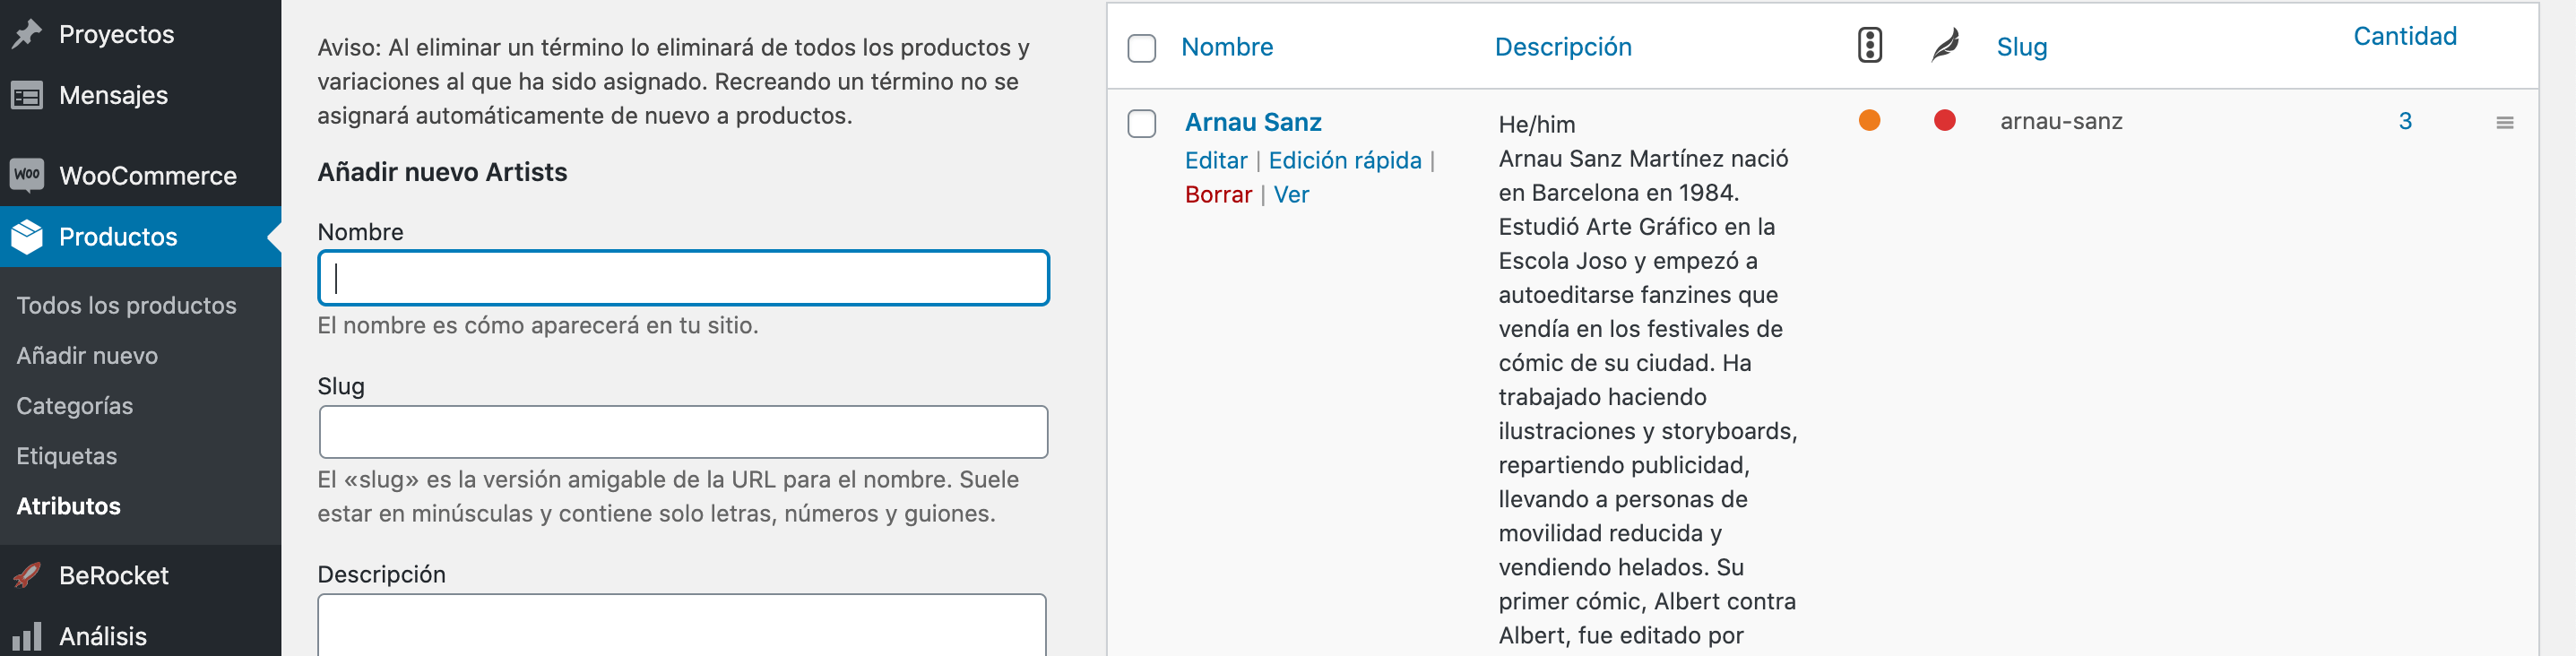Click the Análisis bar chart icon
This screenshot has width=2576, height=656.
tap(27, 636)
